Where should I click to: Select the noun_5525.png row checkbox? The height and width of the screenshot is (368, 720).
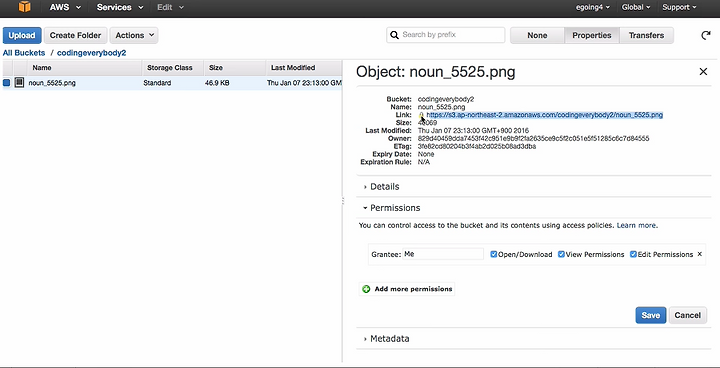[6, 83]
